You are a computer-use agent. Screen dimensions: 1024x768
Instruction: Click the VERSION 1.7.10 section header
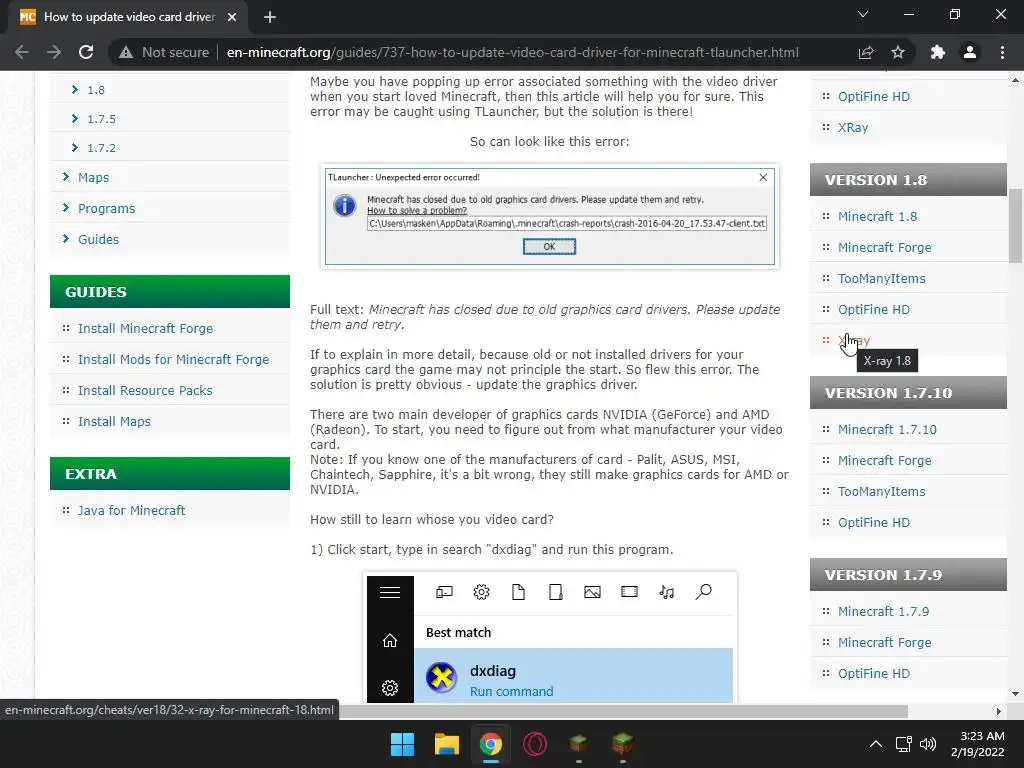(908, 392)
